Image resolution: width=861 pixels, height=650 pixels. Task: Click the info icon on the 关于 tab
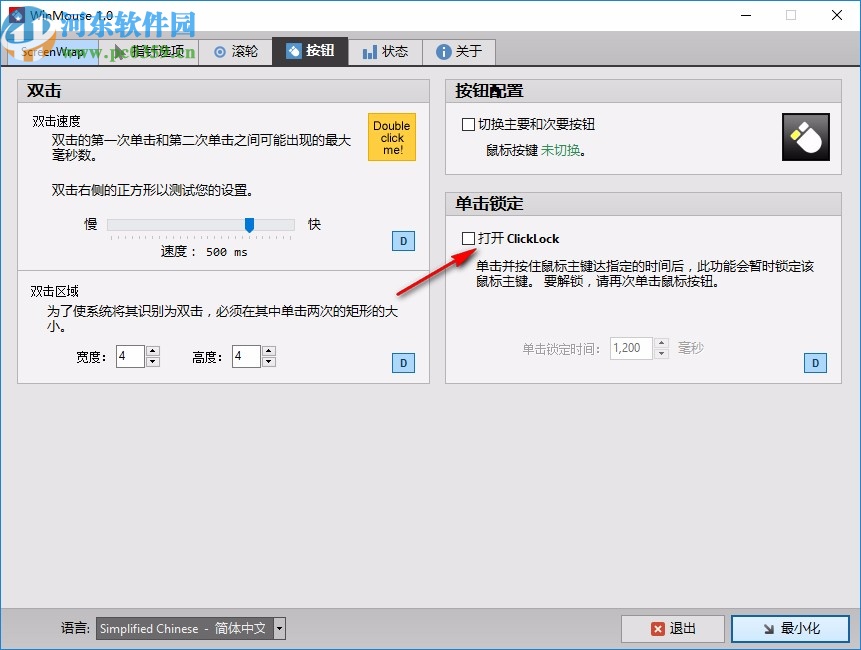click(x=443, y=52)
